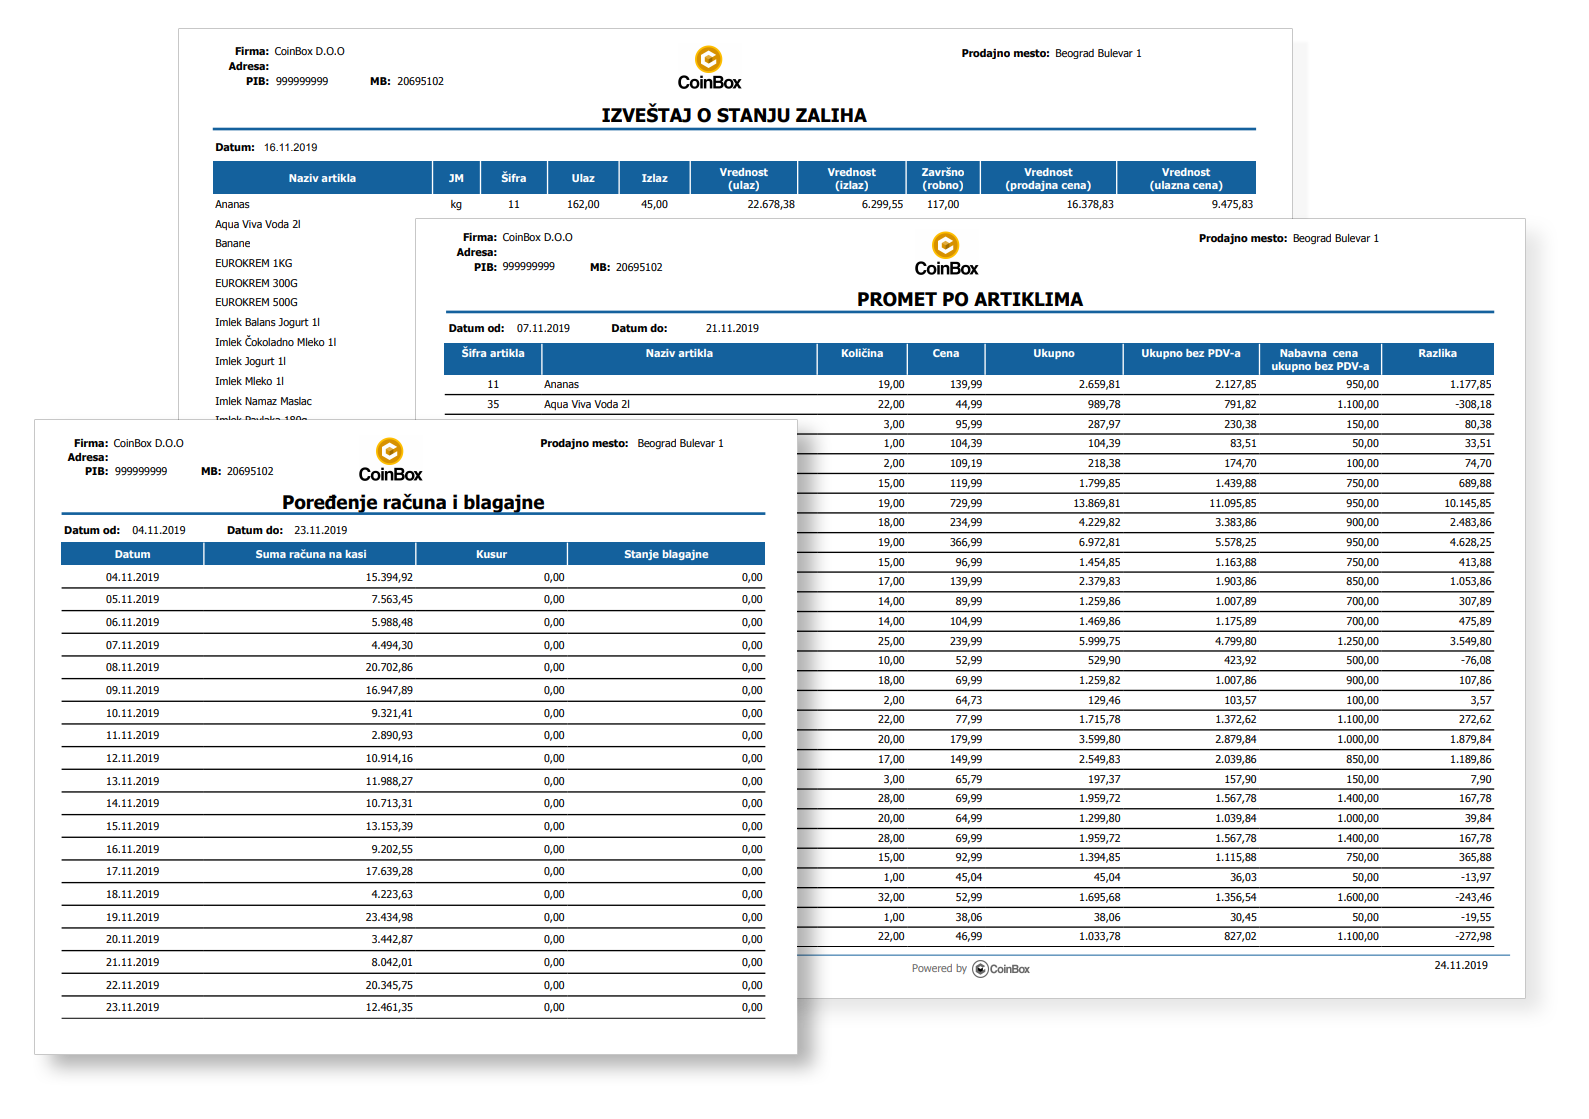The height and width of the screenshot is (1119, 1589).
Task: Click the Ulaz column header
Action: point(583,178)
